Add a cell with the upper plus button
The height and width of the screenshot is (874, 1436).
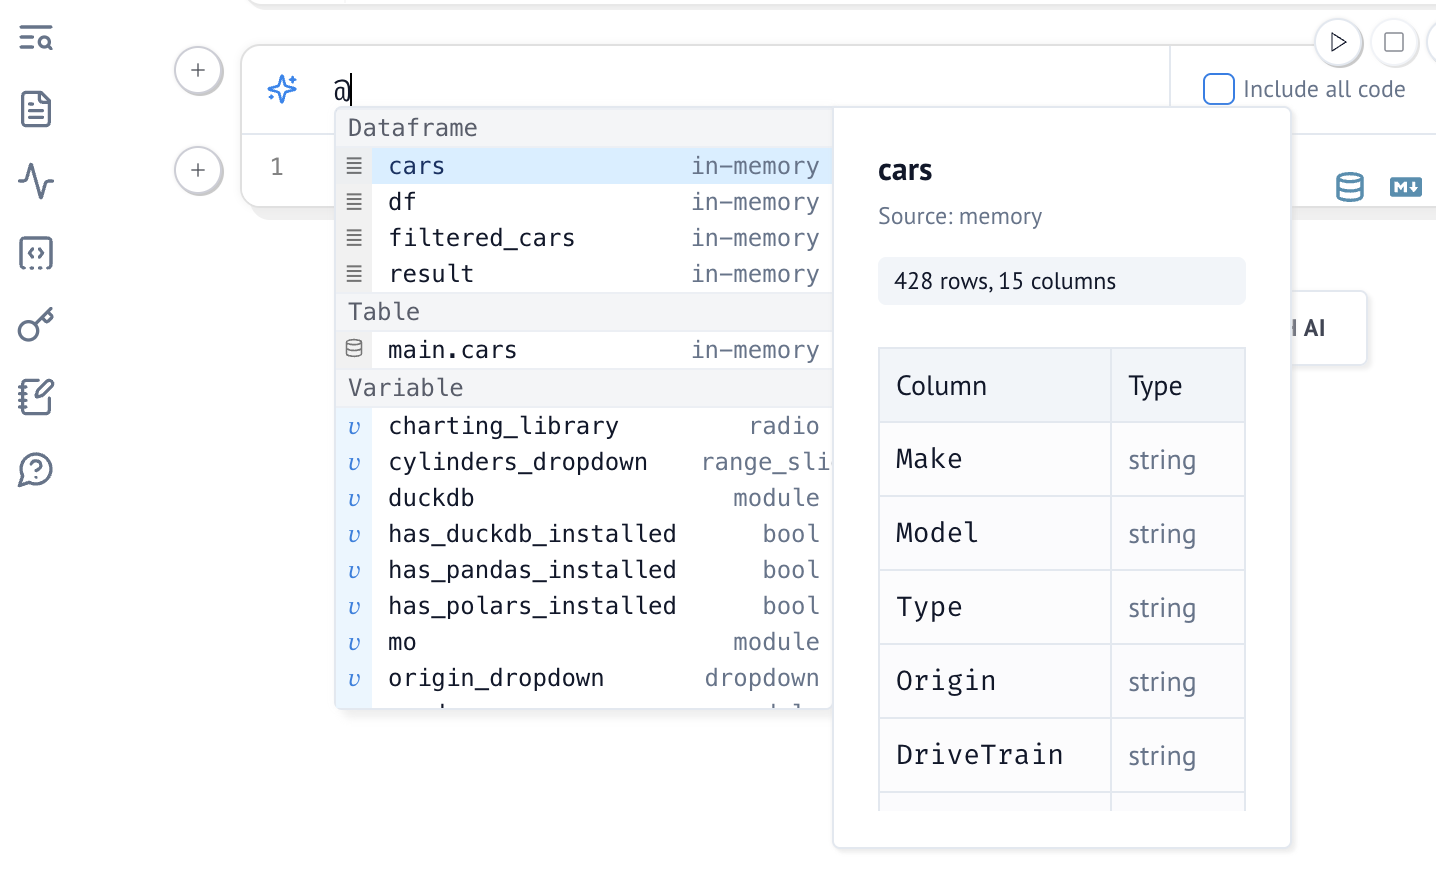click(x=198, y=70)
